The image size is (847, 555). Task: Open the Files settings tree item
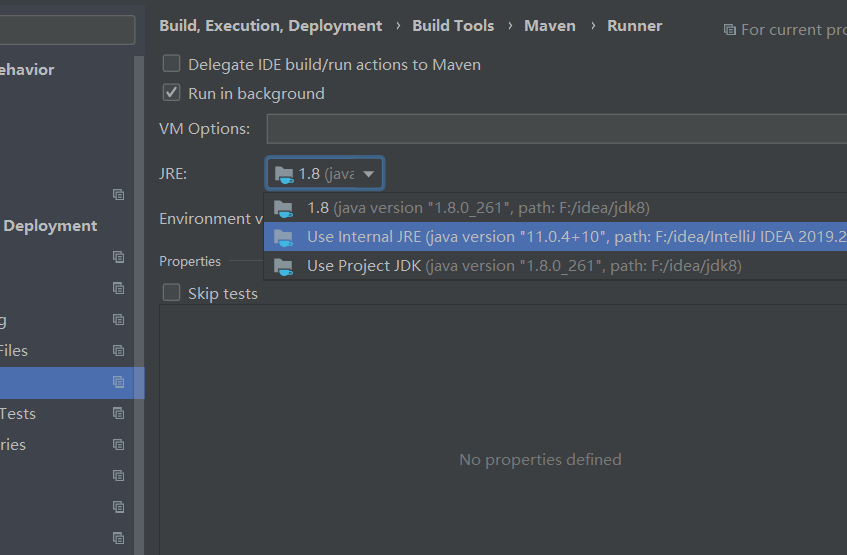click(14, 351)
